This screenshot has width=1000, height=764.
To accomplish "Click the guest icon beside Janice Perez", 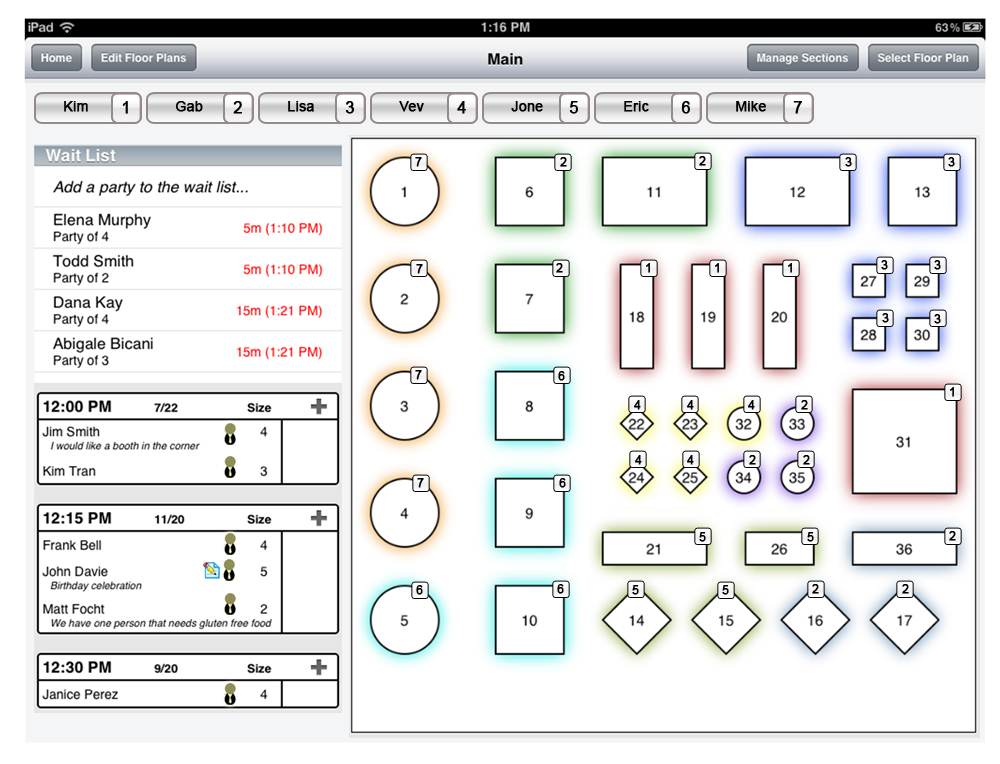I will pyautogui.click(x=230, y=694).
